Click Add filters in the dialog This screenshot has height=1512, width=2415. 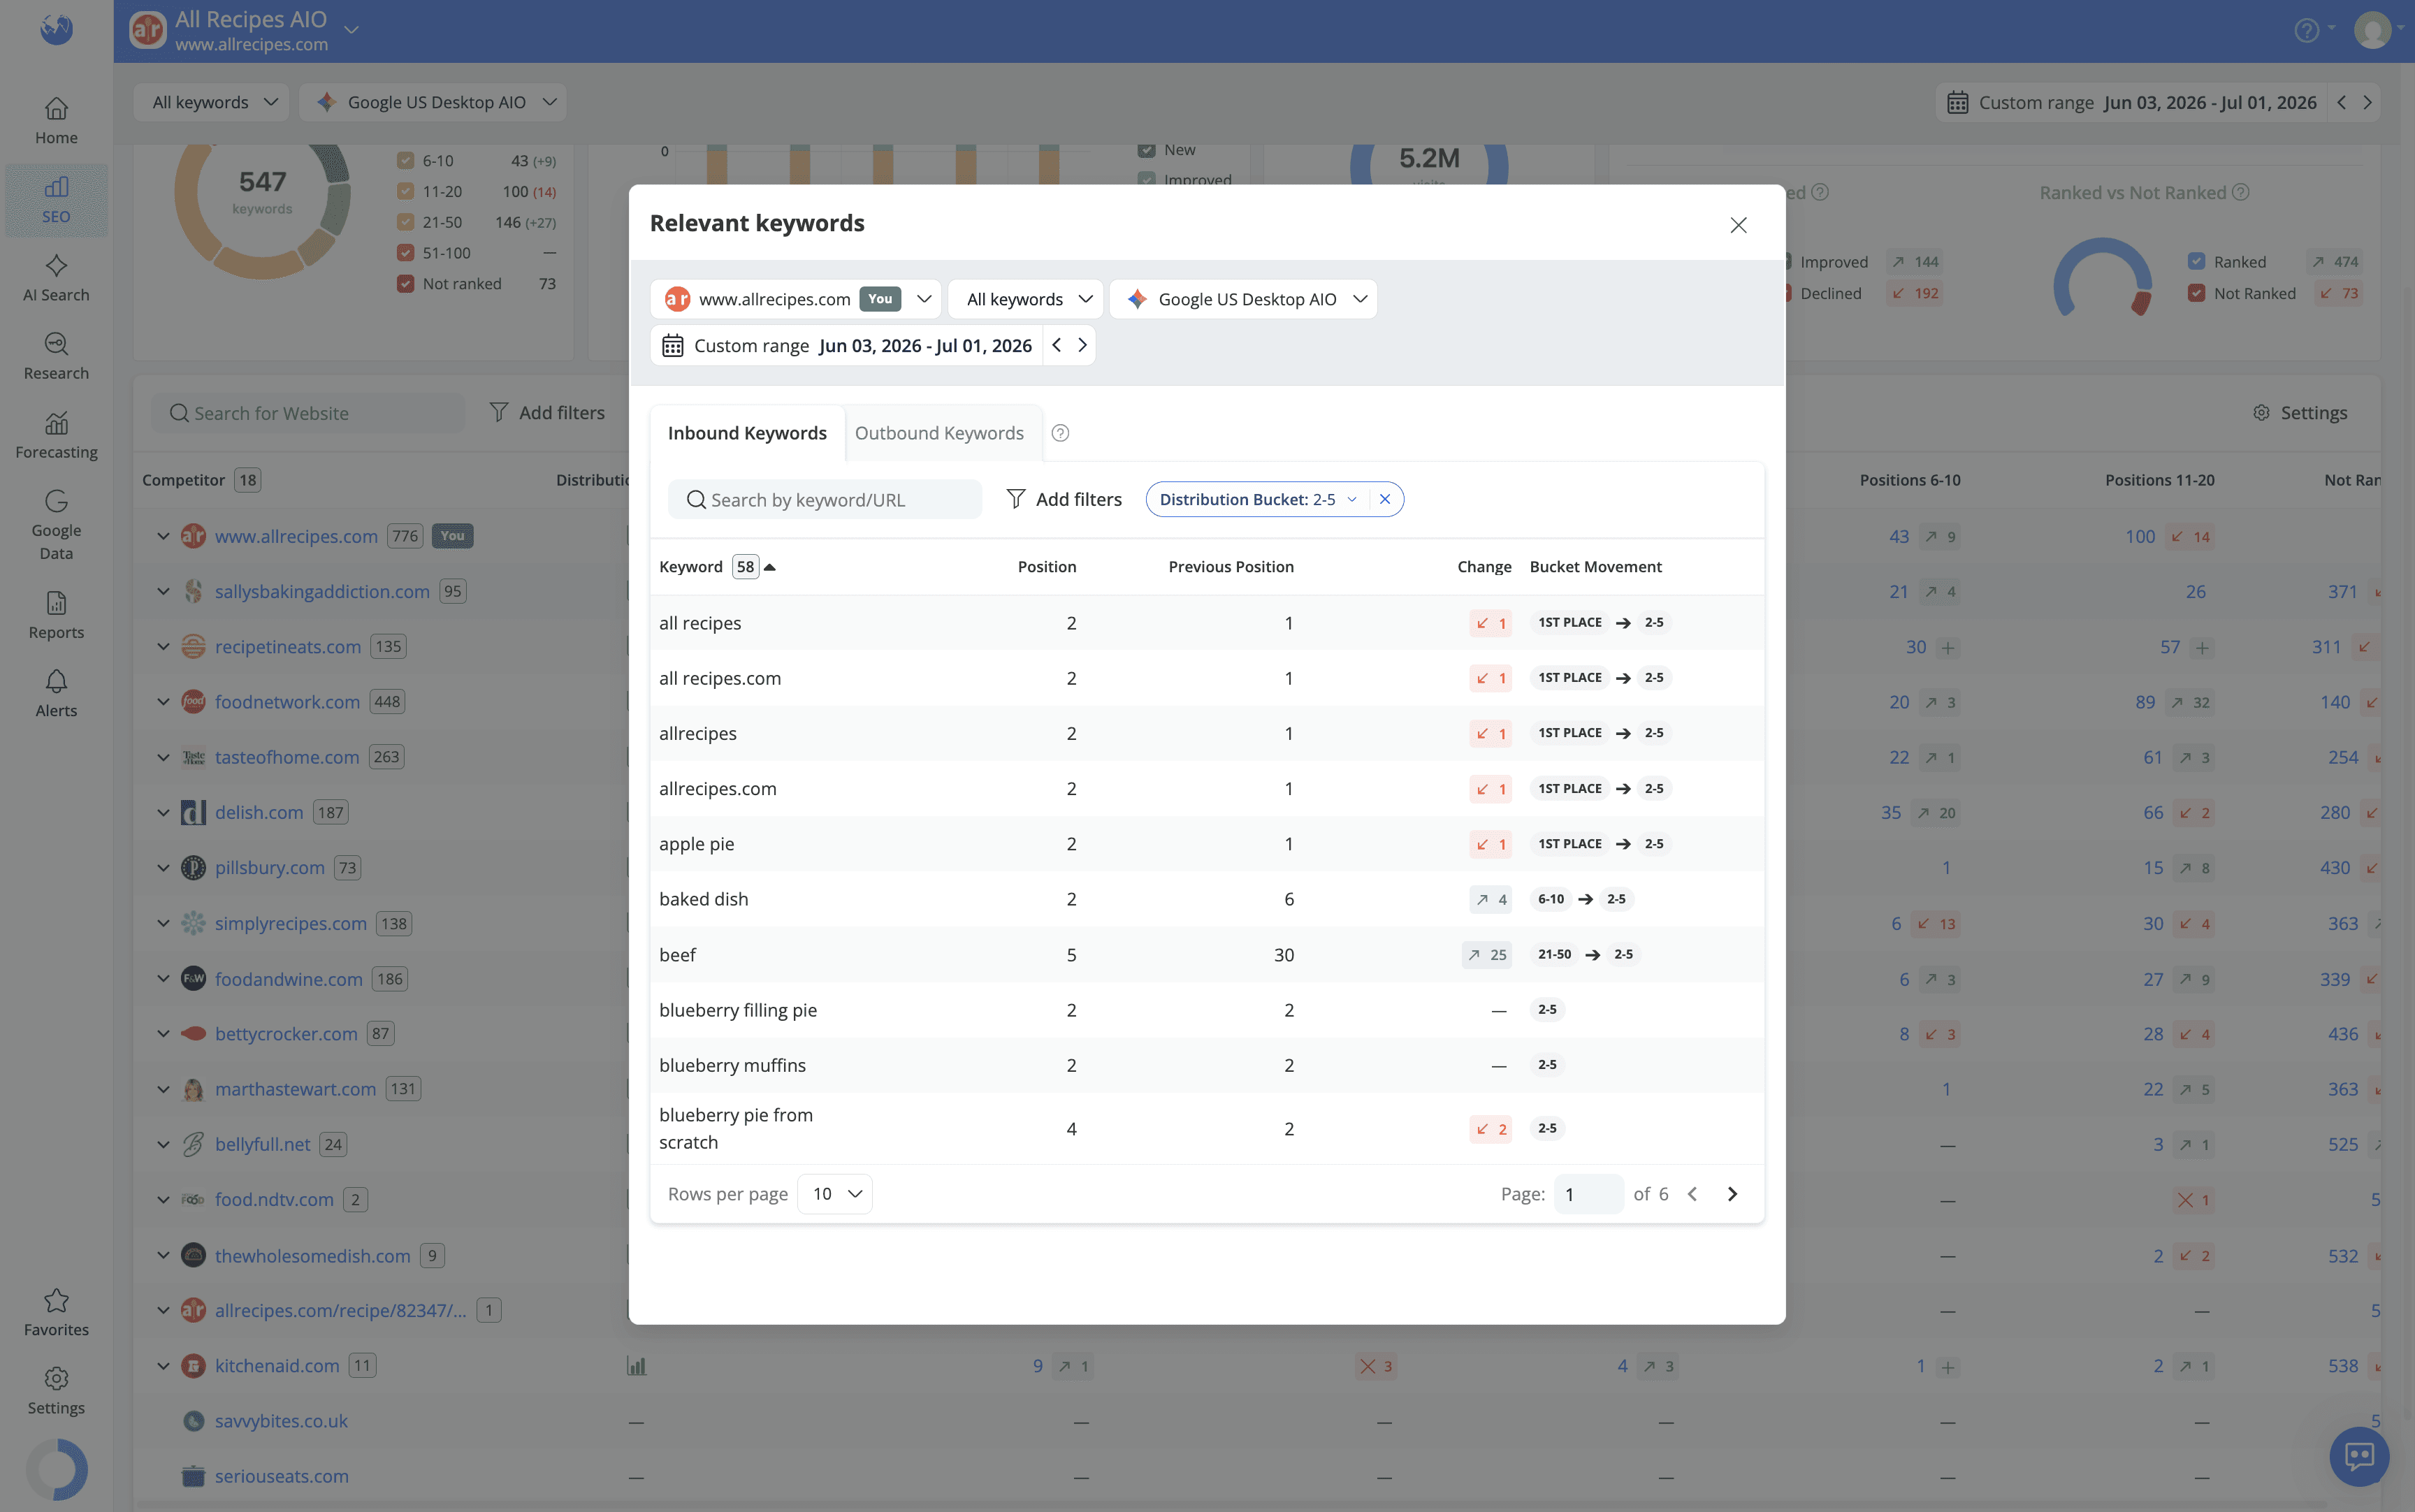tap(1063, 499)
